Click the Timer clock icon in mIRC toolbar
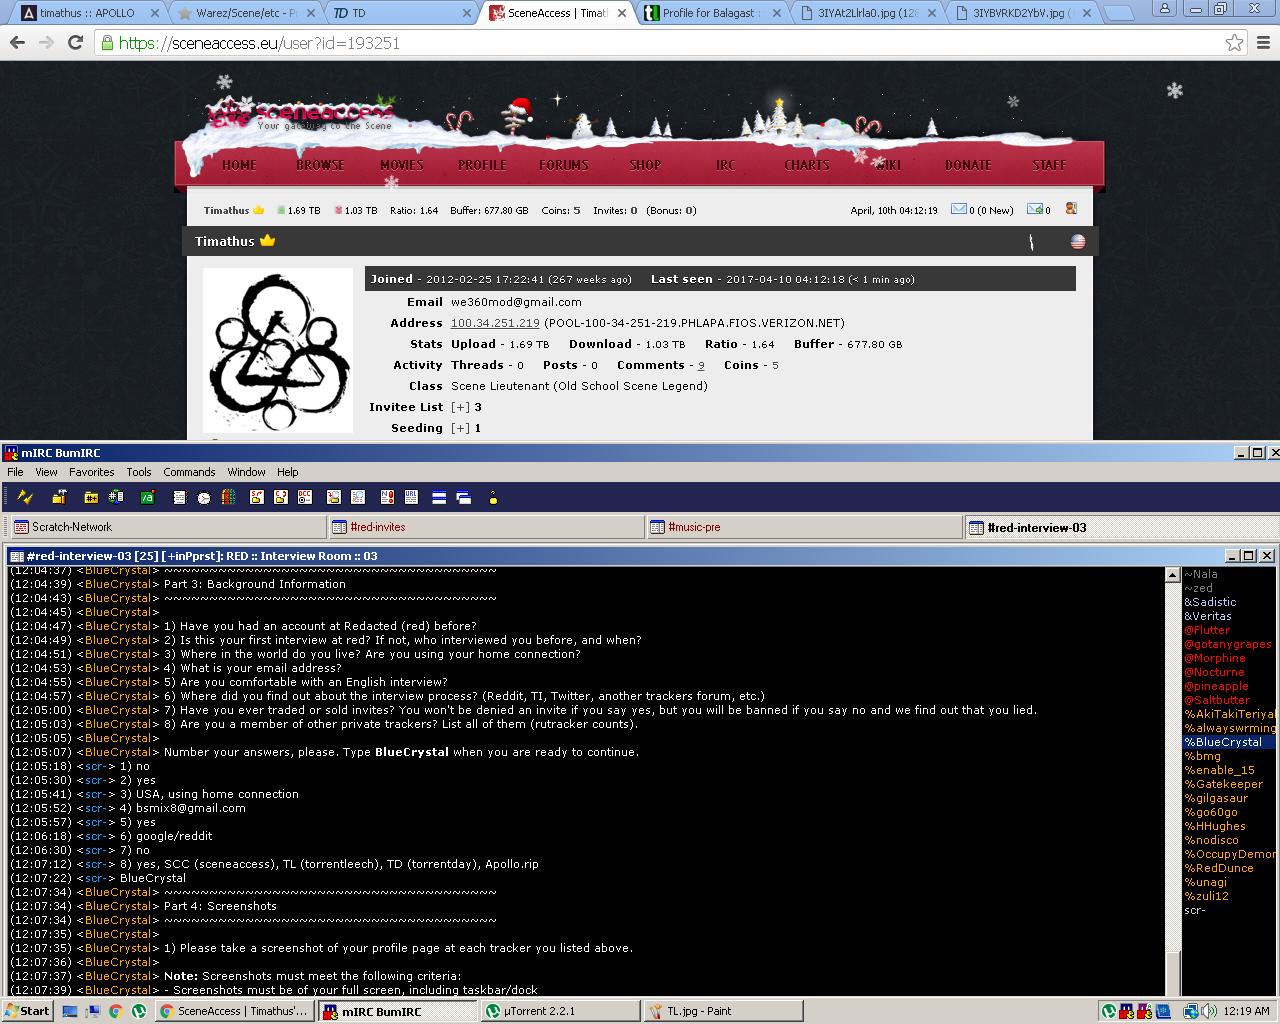This screenshot has height=1024, width=1280. 204,497
